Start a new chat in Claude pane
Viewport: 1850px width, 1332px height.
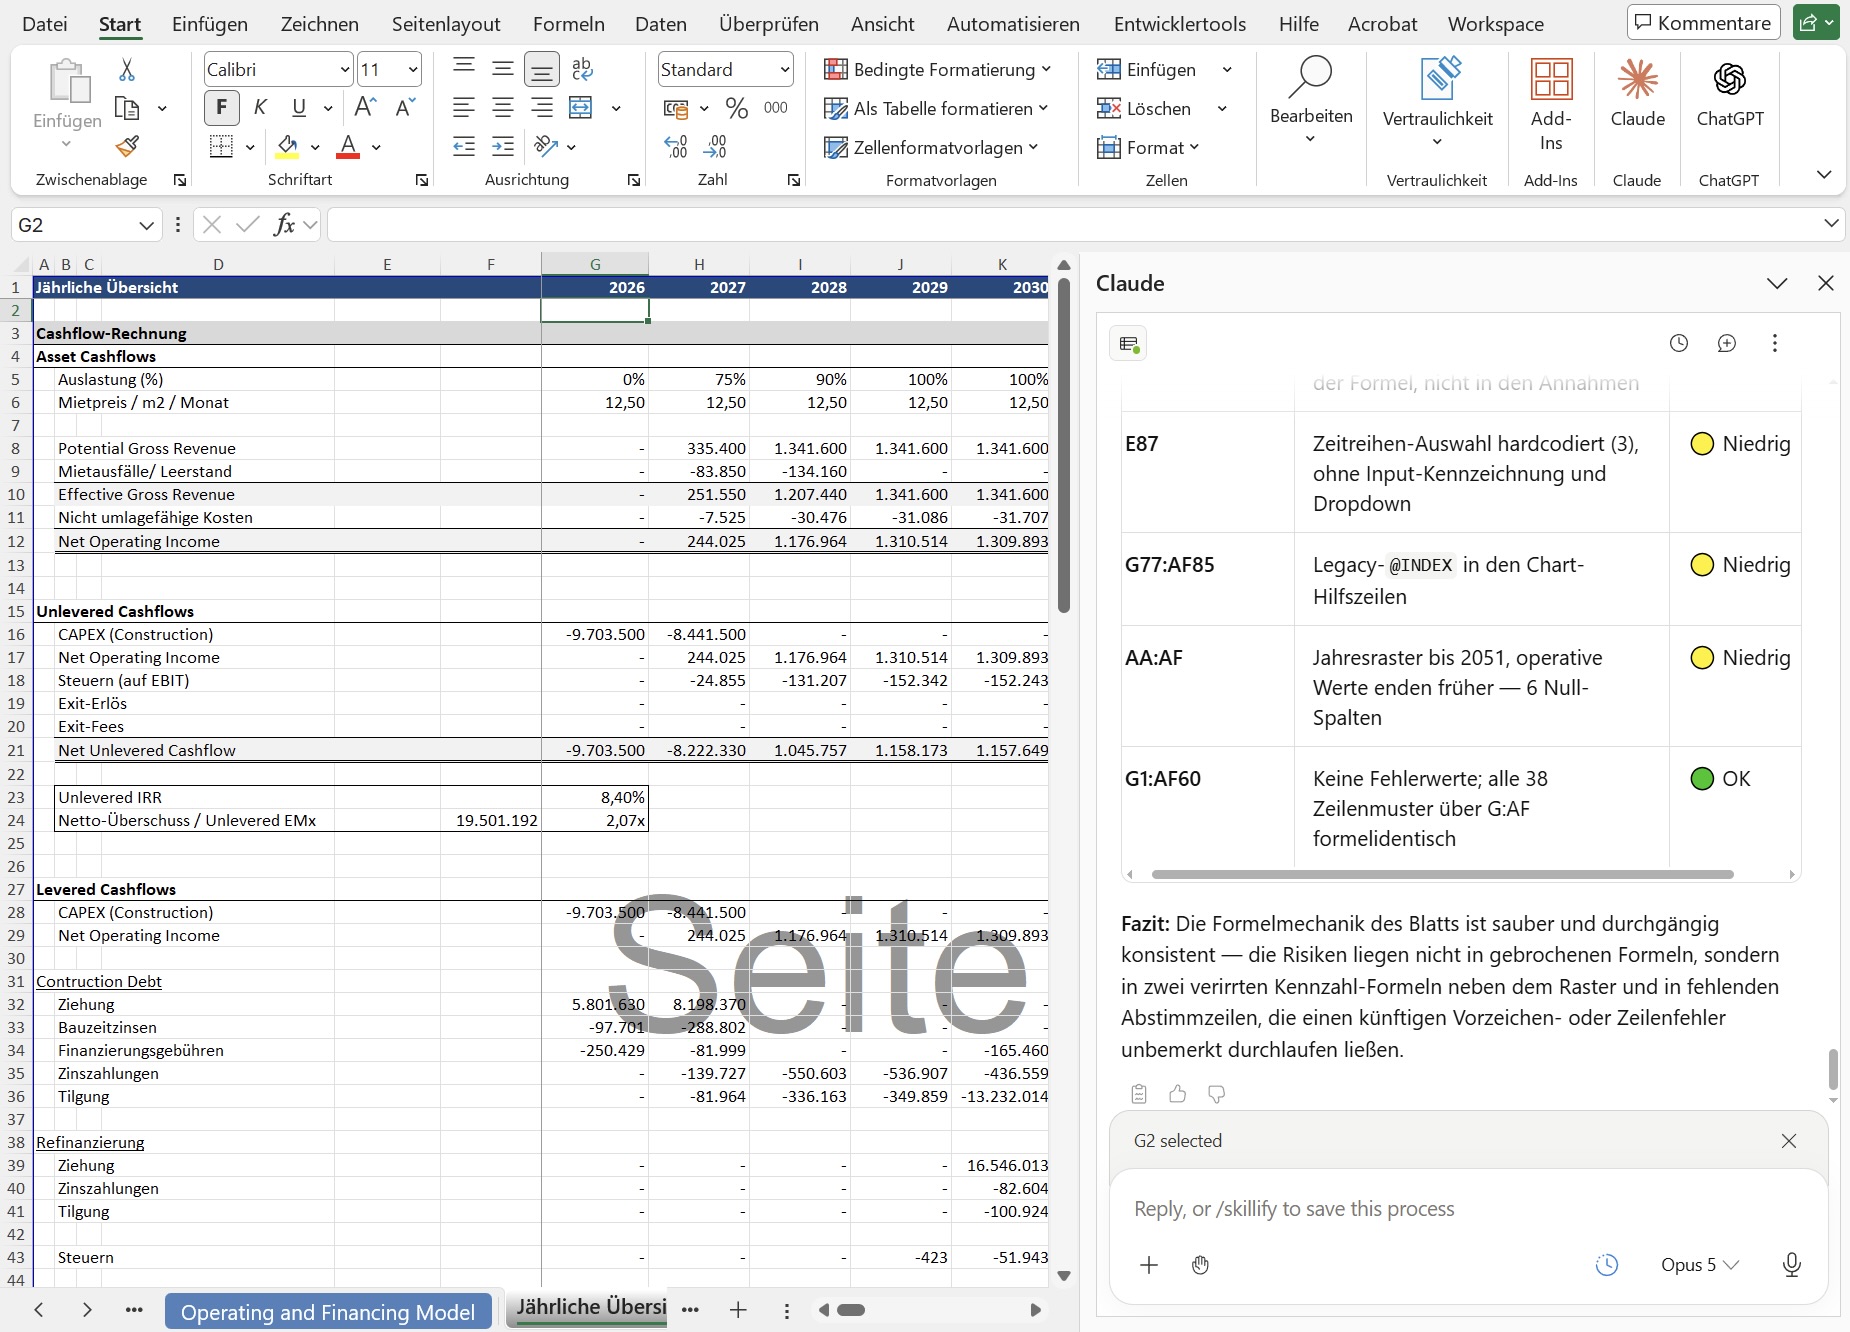click(1727, 343)
